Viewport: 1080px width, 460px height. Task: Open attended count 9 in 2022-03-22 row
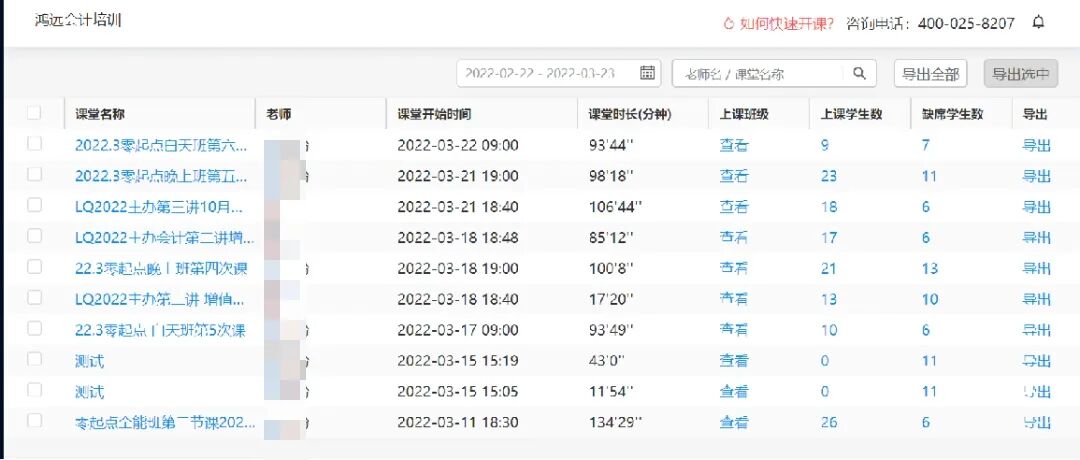click(824, 145)
